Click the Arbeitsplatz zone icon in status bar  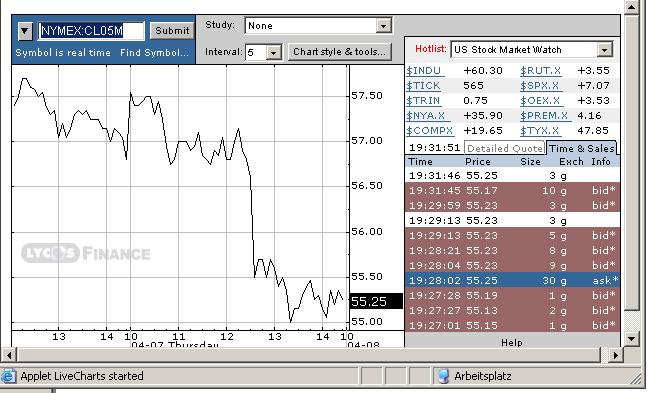click(443, 376)
